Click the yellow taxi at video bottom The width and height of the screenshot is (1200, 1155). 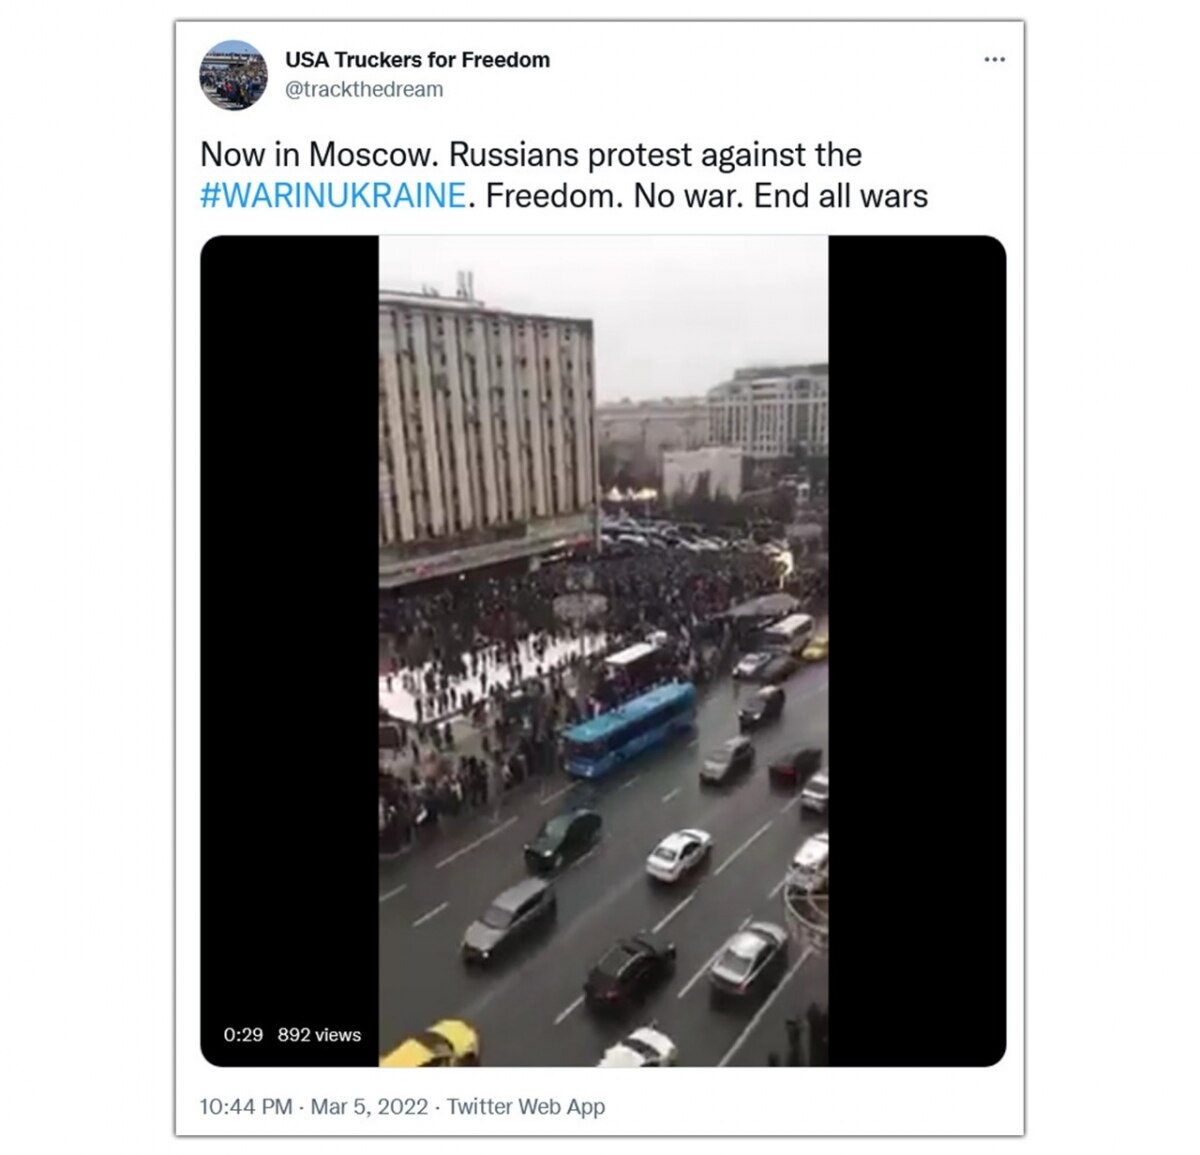(x=431, y=1044)
